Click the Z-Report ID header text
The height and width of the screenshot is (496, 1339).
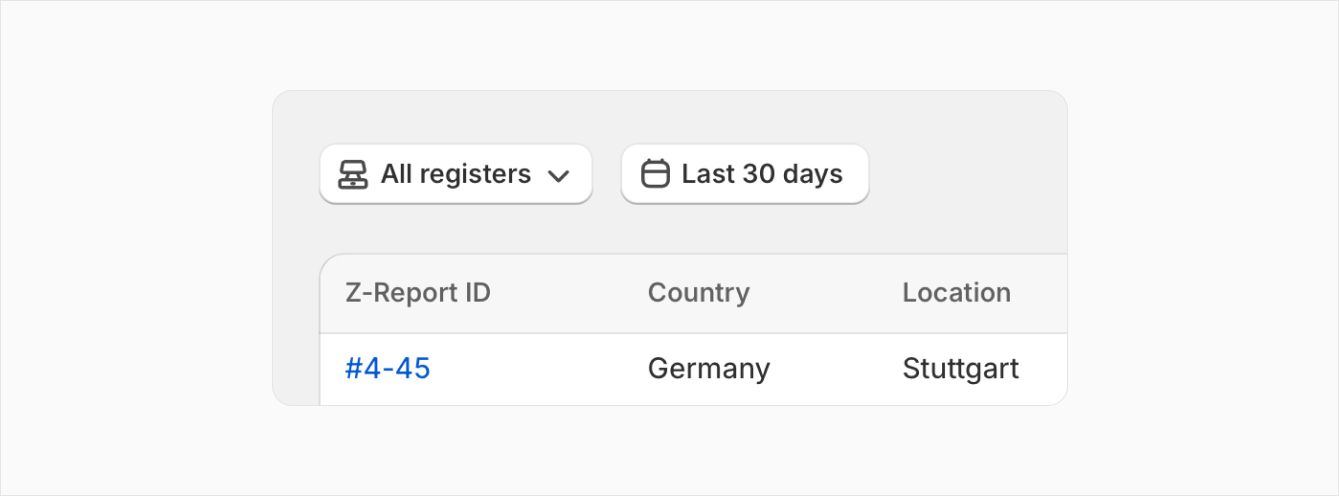point(418,293)
